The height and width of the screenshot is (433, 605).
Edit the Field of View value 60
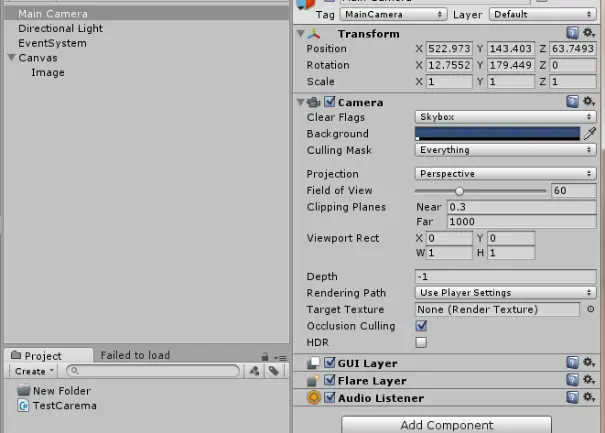pos(574,190)
